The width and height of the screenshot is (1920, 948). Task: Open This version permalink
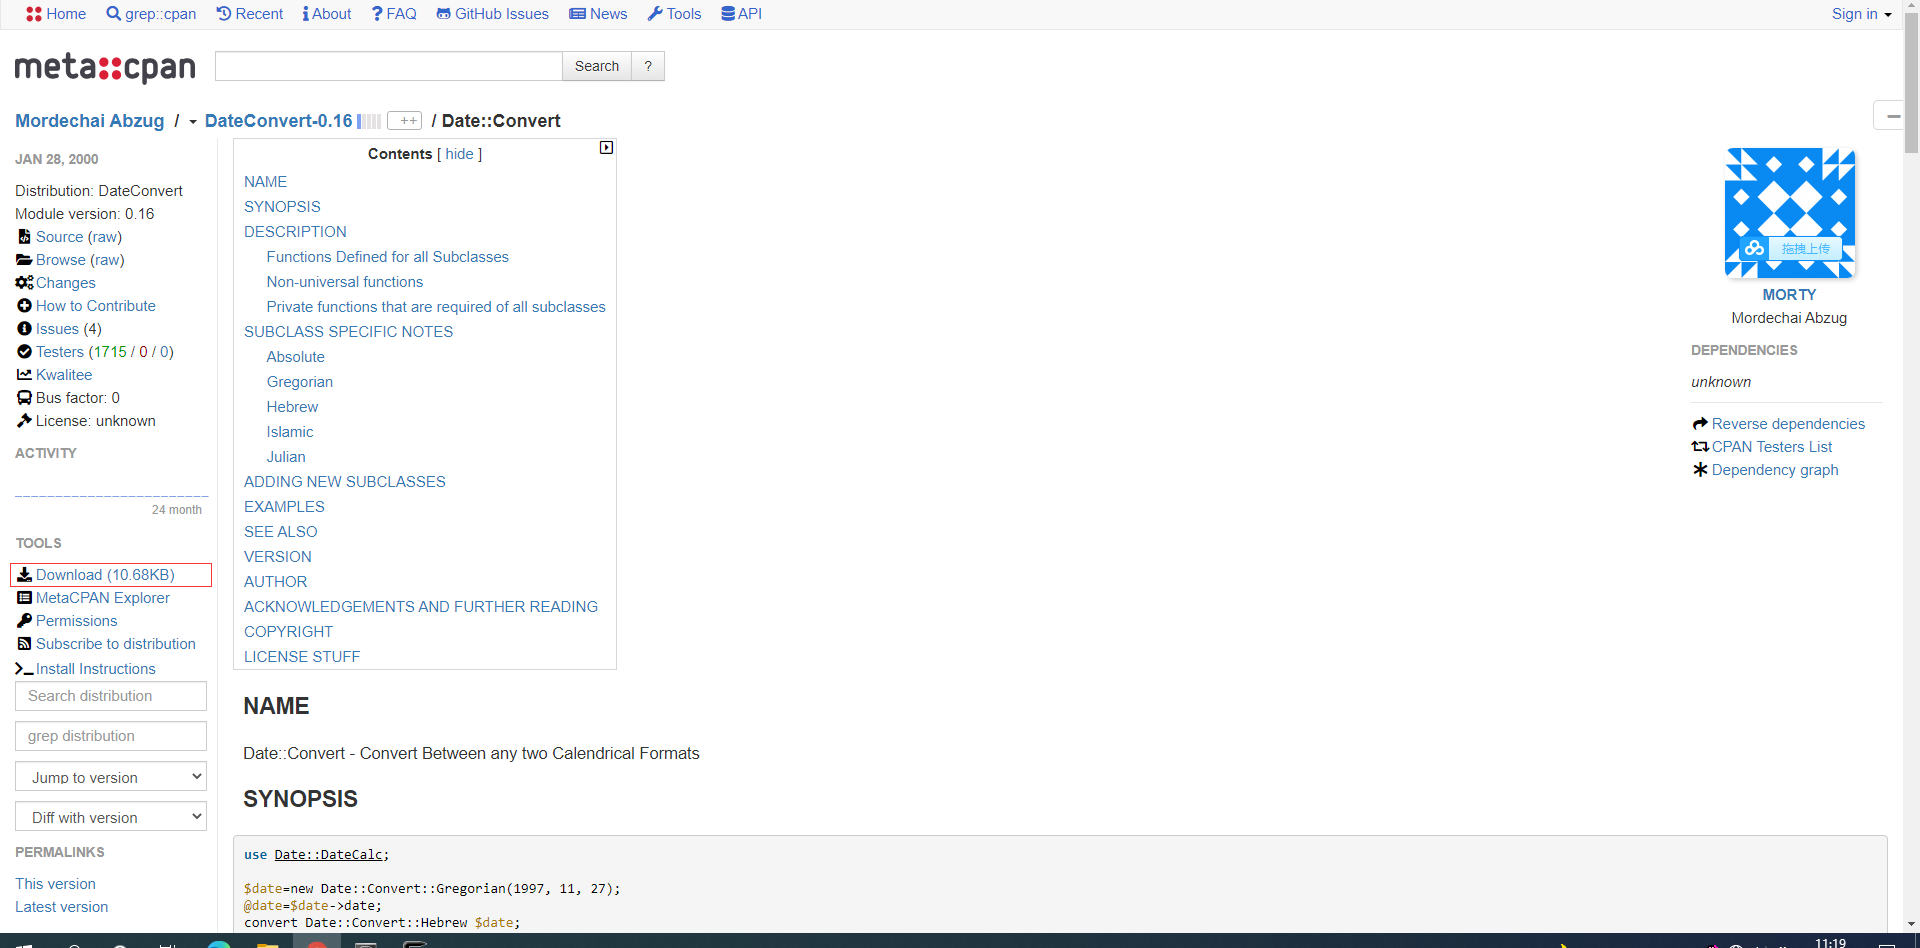[x=56, y=884]
